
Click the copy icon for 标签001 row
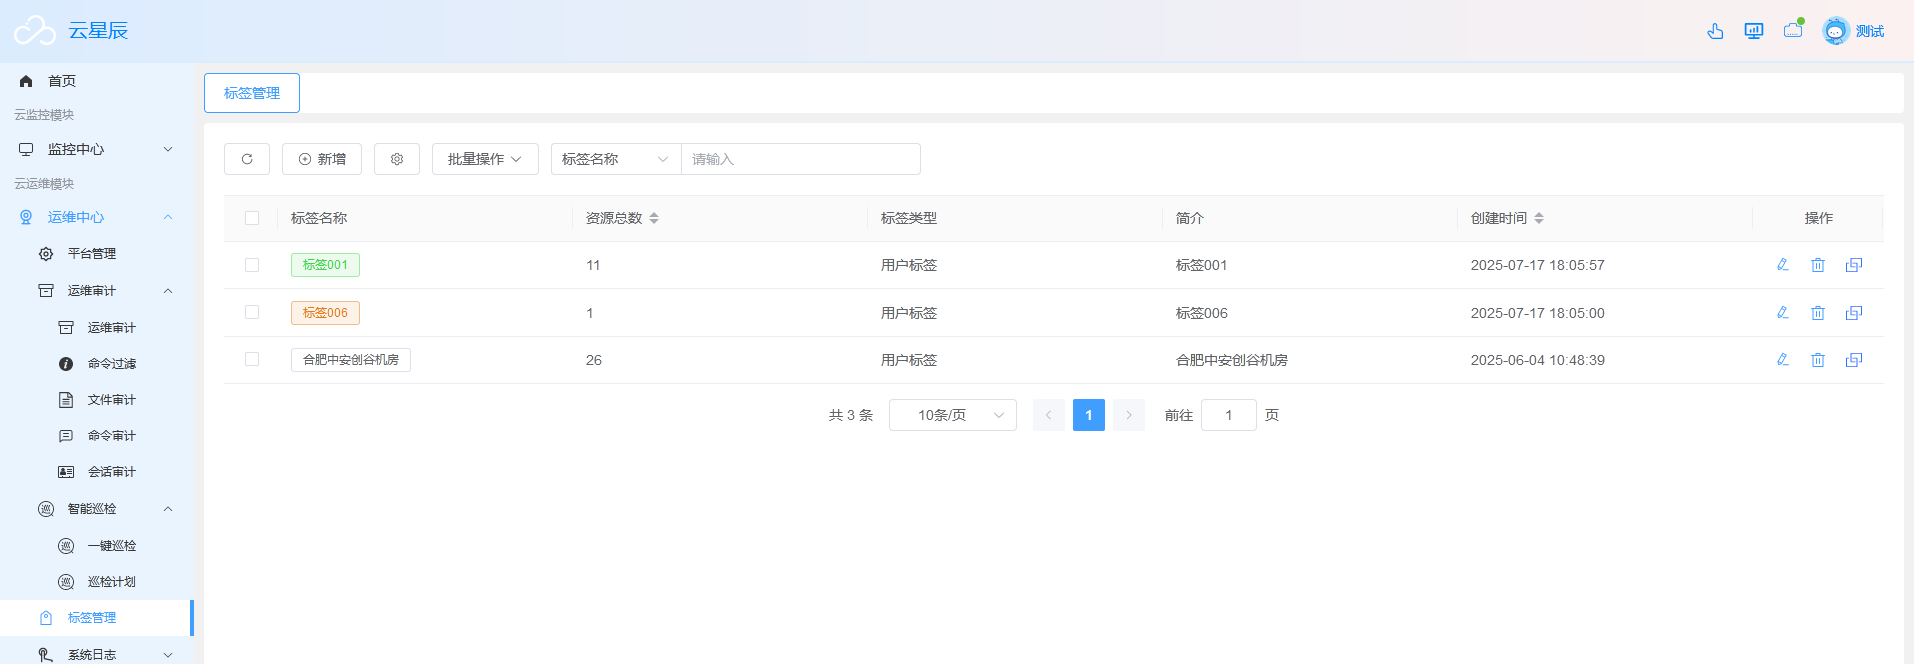pyautogui.click(x=1854, y=265)
